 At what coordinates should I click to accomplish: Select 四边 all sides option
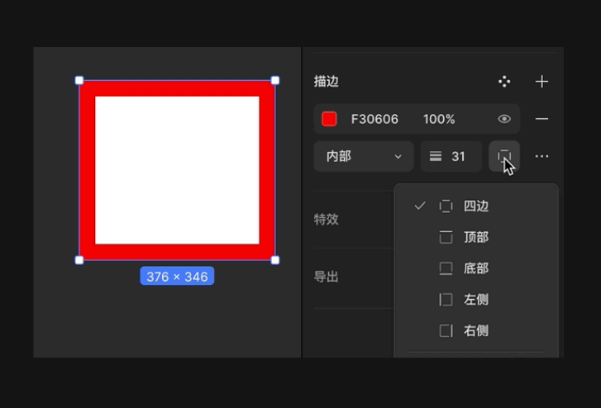click(476, 206)
